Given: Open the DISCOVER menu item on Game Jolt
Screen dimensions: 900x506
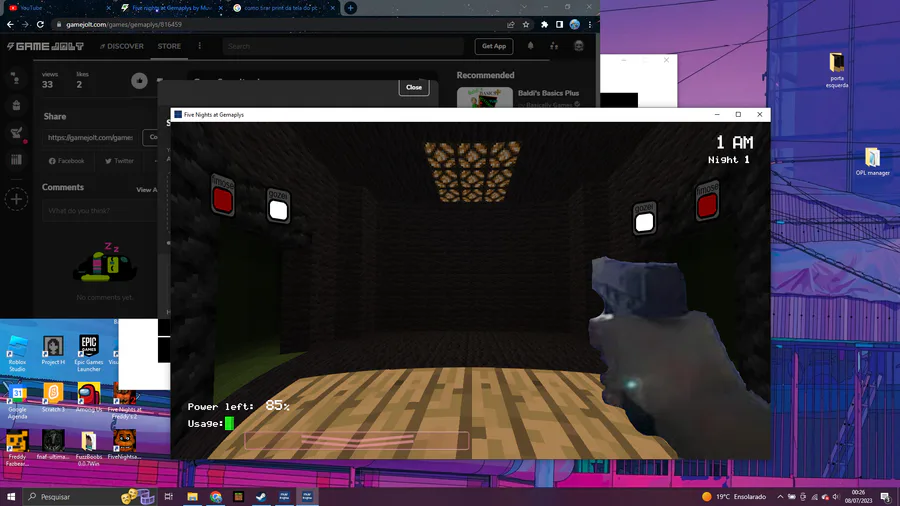Looking at the screenshot, I should pyautogui.click(x=122, y=46).
